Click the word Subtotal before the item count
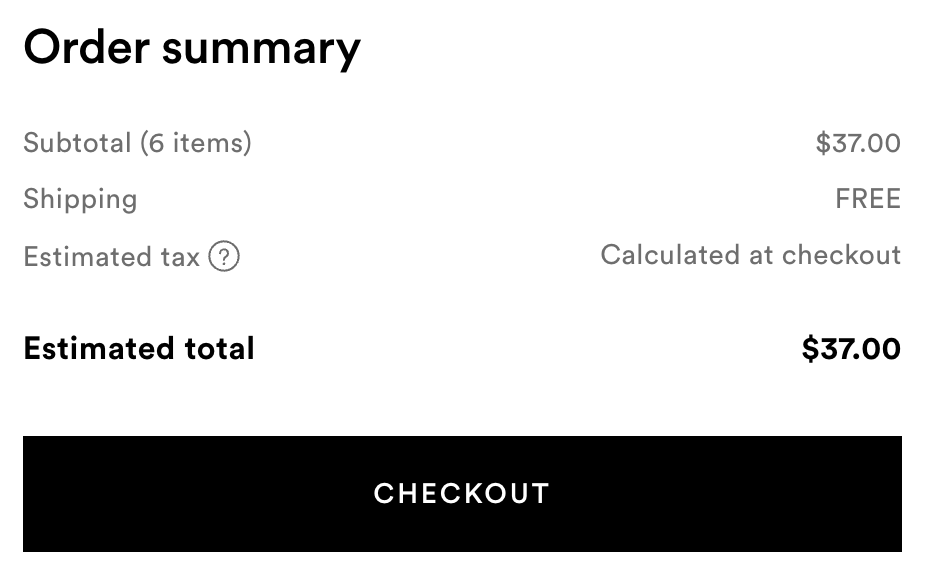Viewport: 930px width, 576px height. (77, 143)
